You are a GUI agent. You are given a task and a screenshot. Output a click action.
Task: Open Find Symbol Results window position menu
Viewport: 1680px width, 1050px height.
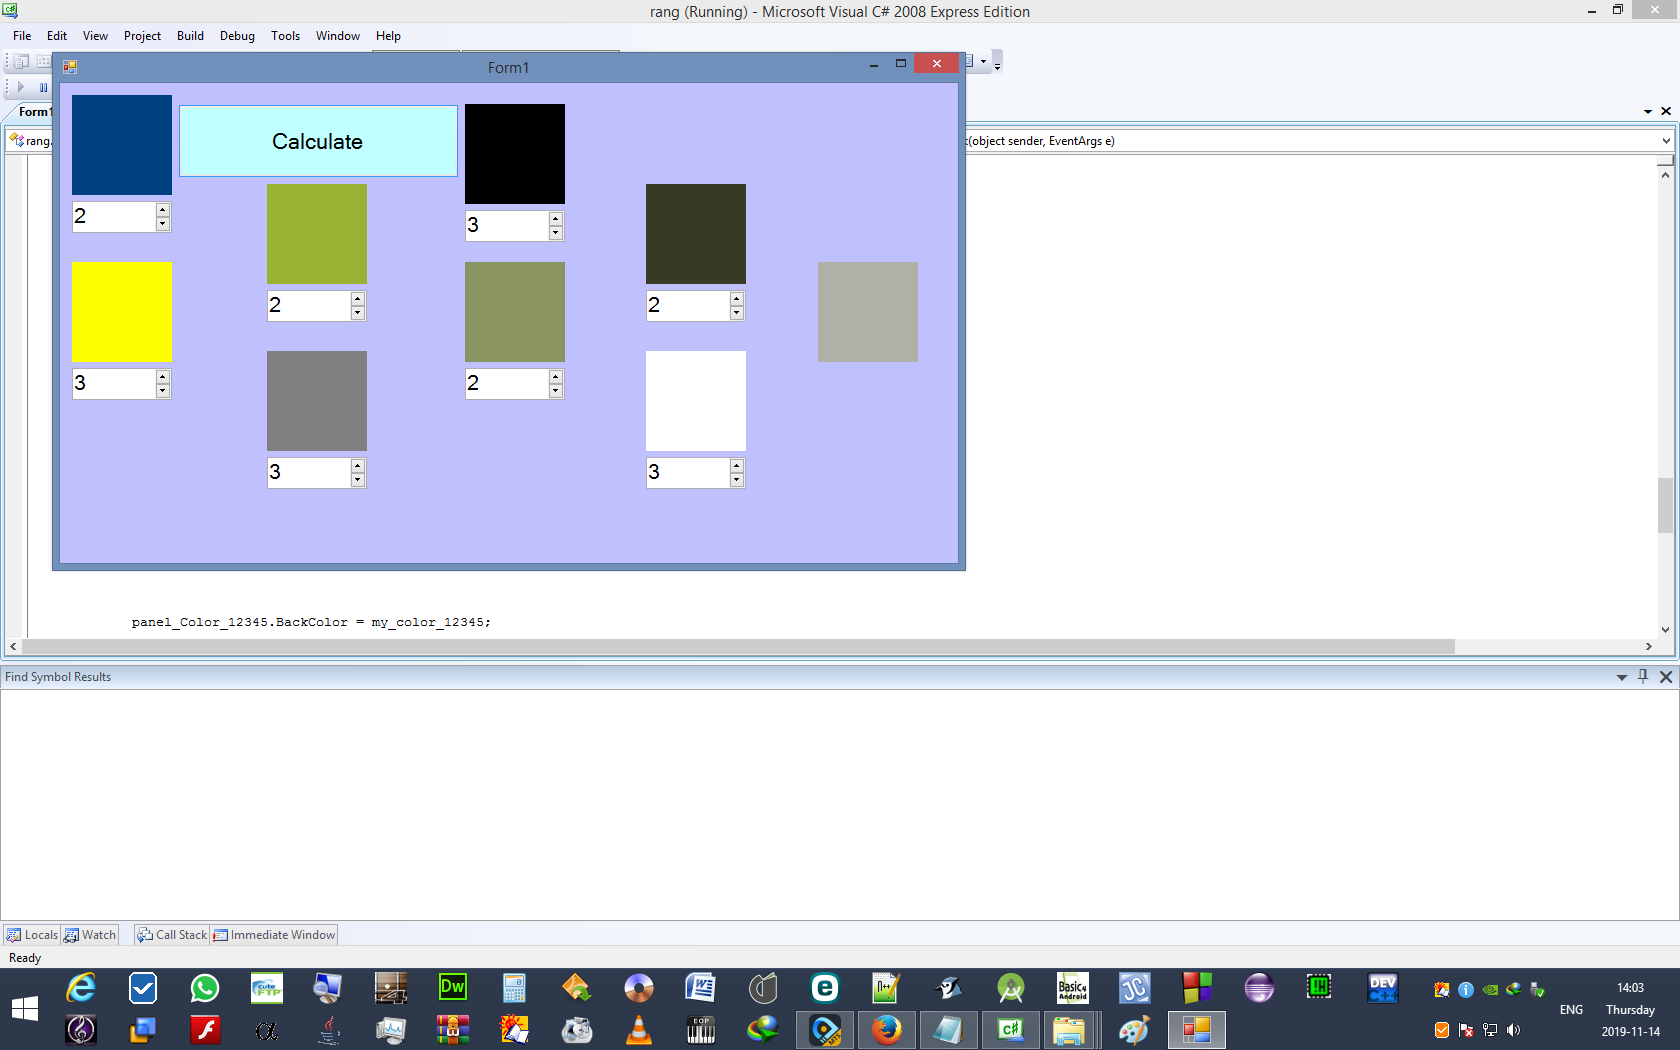1622,677
